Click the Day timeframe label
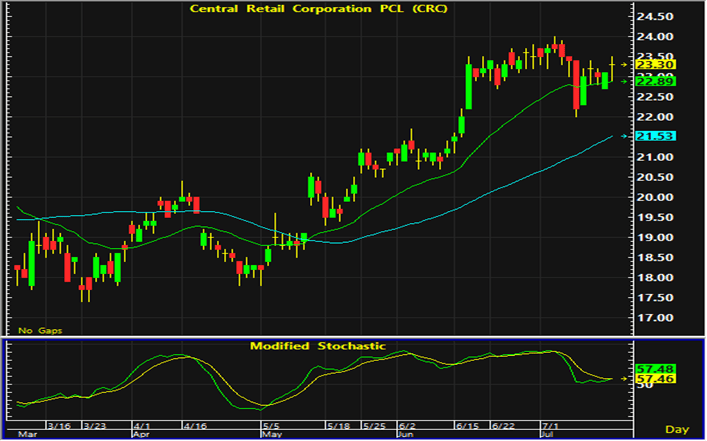Image resolution: width=707 pixels, height=441 pixels. [x=677, y=429]
